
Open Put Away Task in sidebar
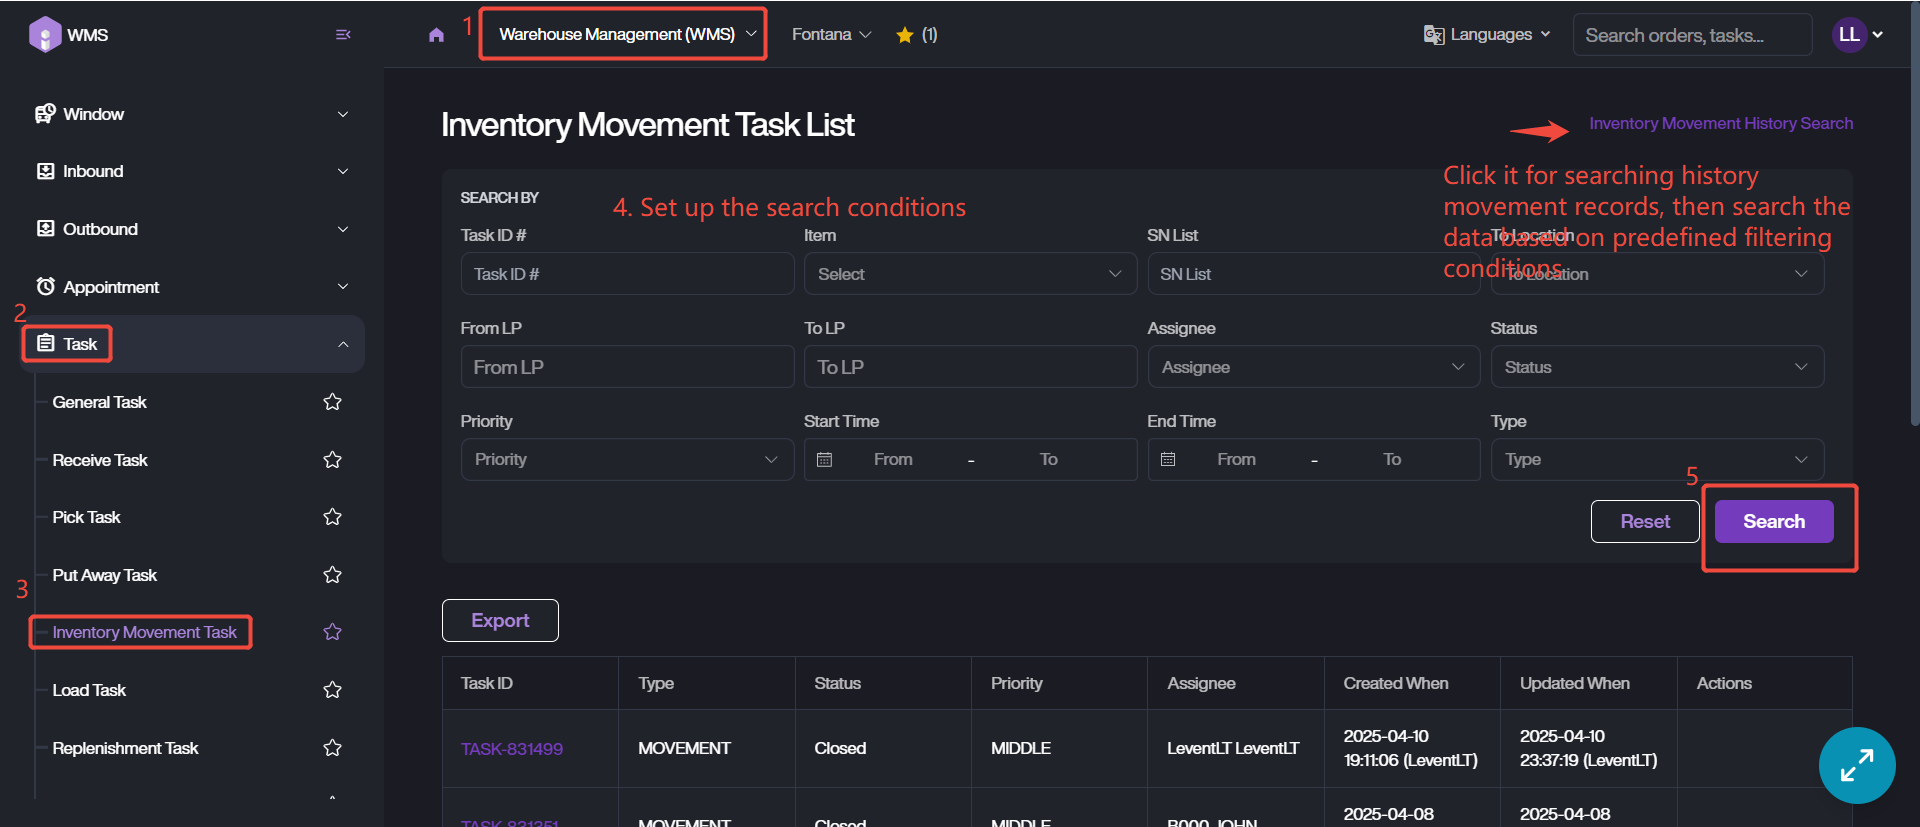point(105,575)
